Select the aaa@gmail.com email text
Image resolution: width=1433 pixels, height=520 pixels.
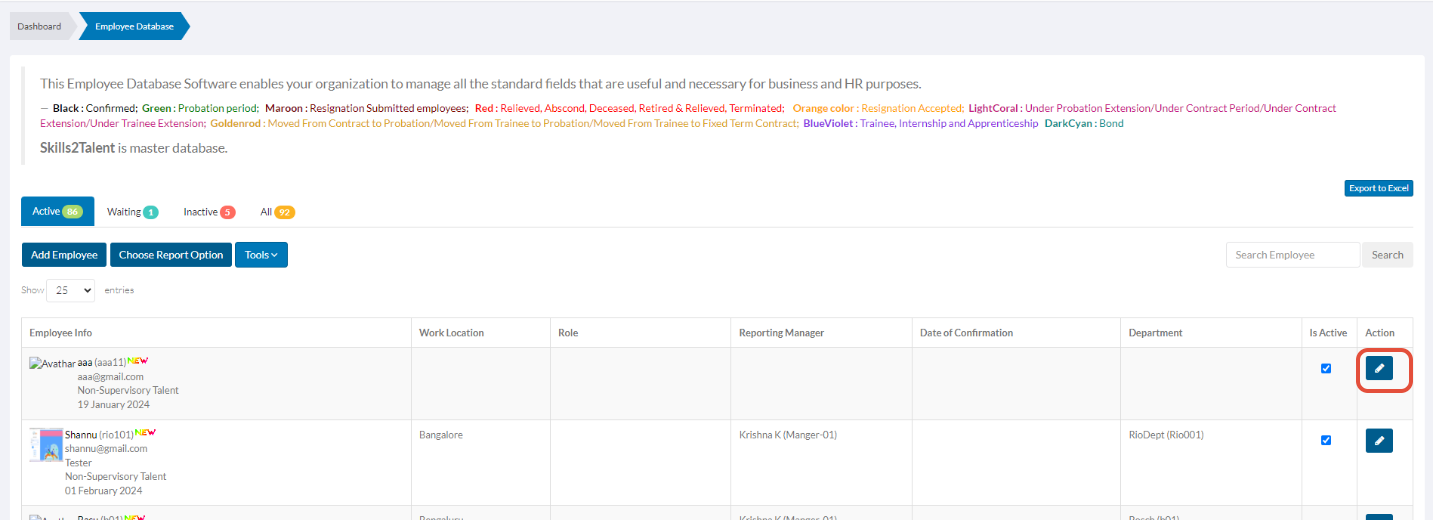pyautogui.click(x=110, y=376)
